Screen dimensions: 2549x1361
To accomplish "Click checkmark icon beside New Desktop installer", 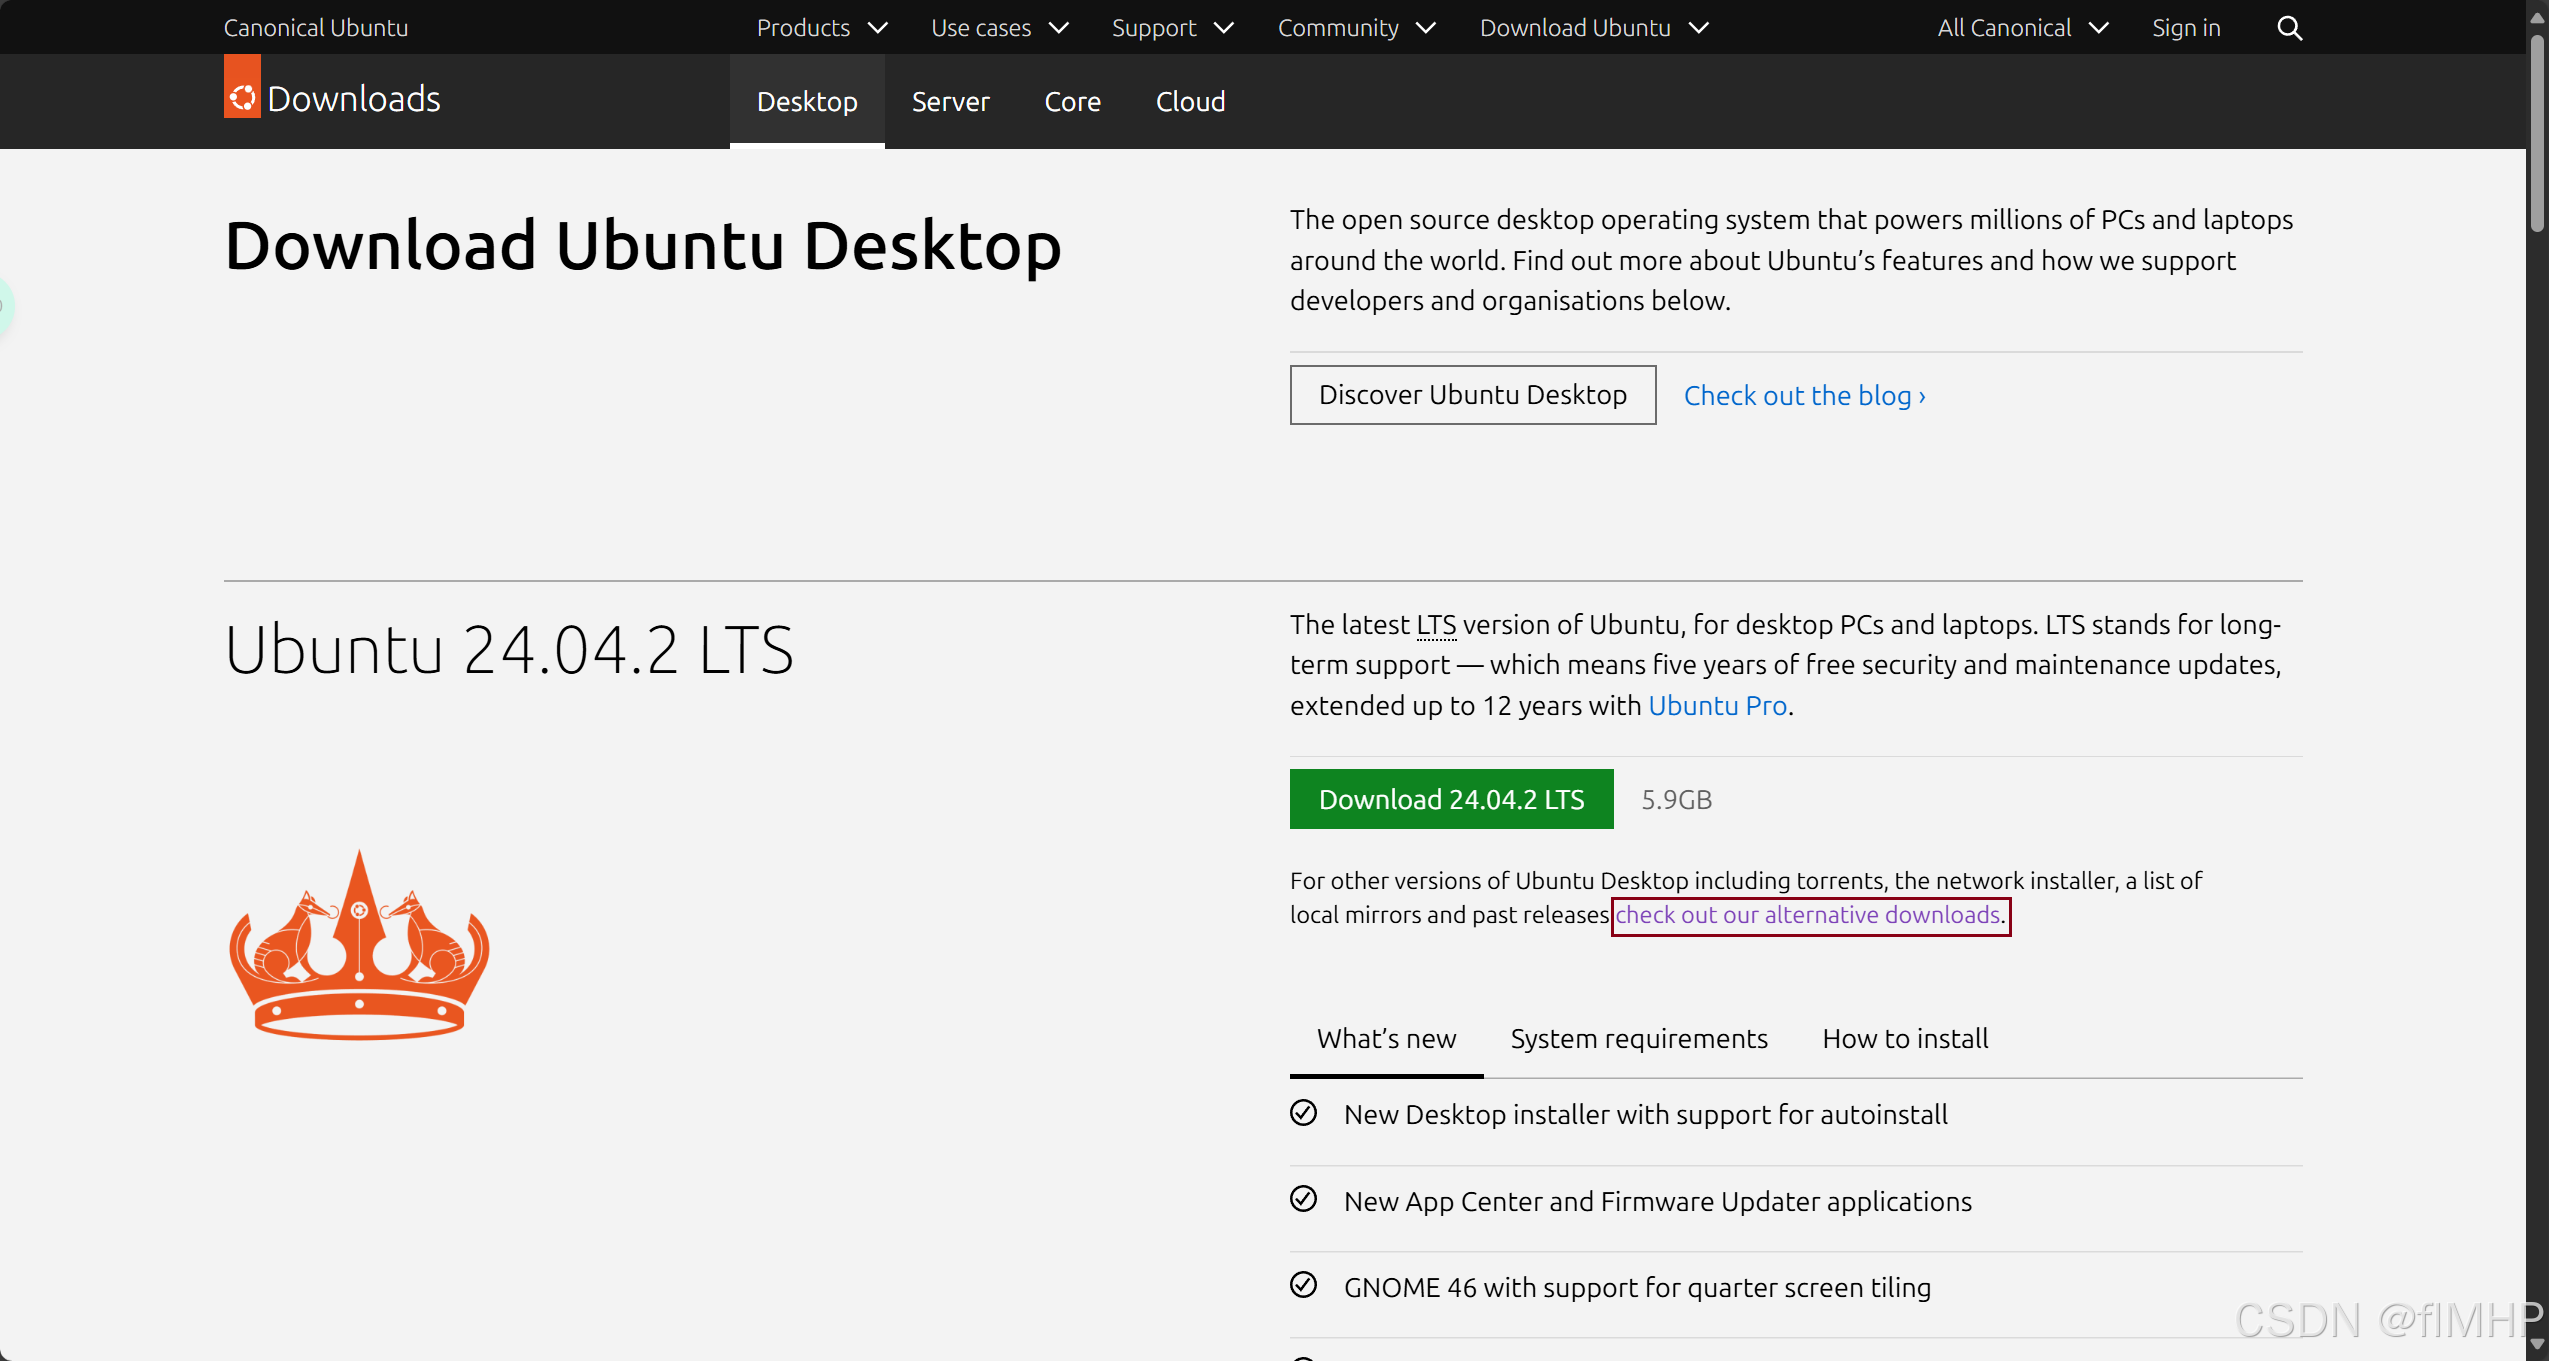I will (x=1303, y=1113).
